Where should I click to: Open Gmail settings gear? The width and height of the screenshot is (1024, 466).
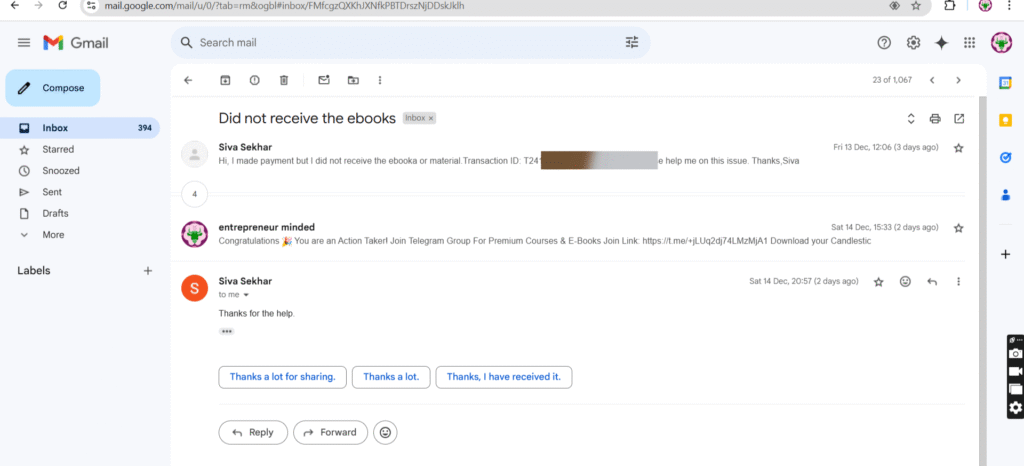click(x=913, y=43)
